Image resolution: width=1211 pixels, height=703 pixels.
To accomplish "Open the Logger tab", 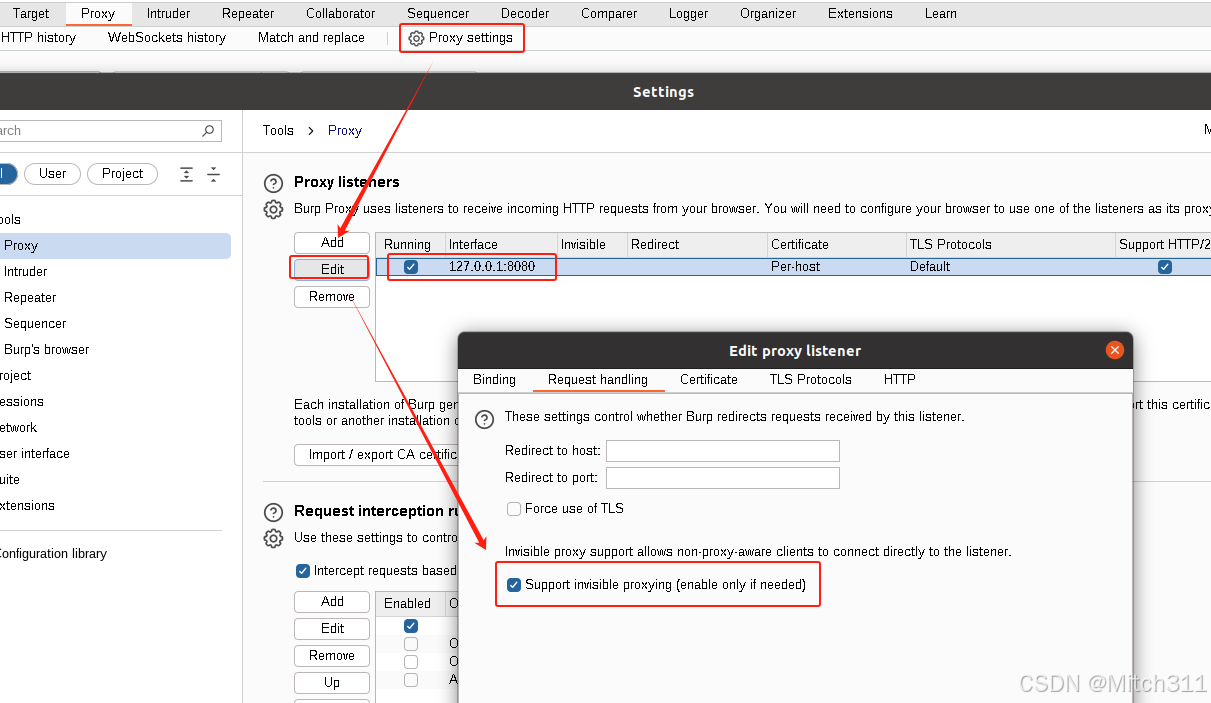I will click(x=688, y=14).
